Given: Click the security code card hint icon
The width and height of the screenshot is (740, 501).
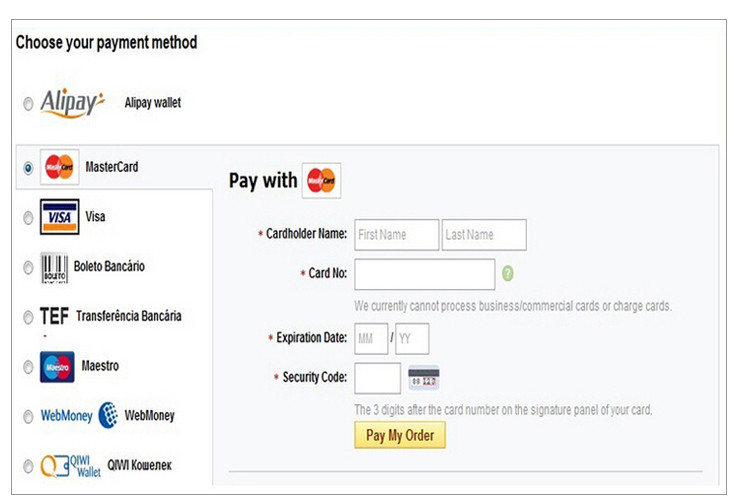Looking at the screenshot, I should click(x=424, y=378).
